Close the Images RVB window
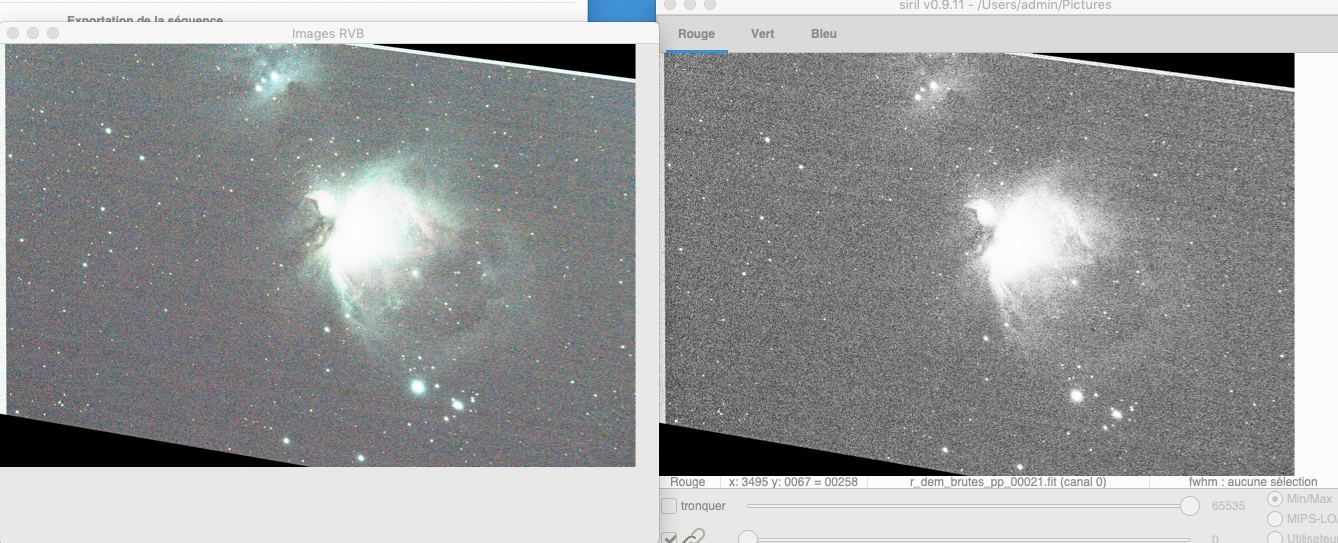1338x543 pixels. 13,33
